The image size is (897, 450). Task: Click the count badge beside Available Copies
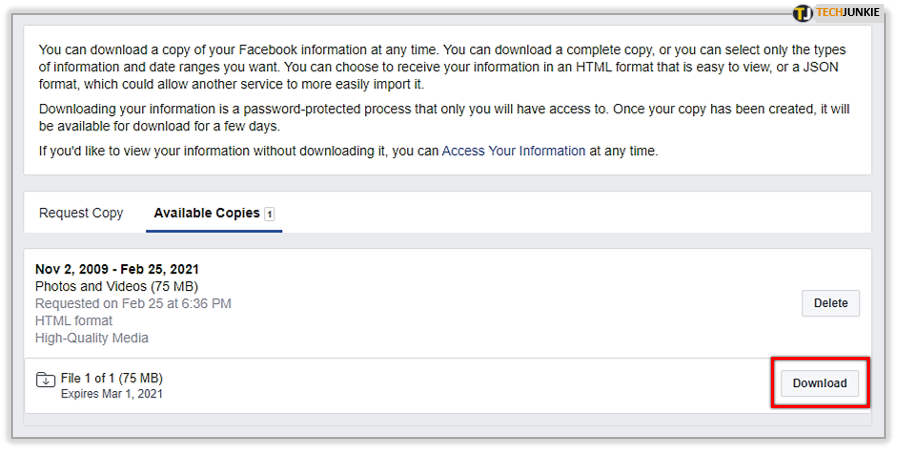point(270,214)
